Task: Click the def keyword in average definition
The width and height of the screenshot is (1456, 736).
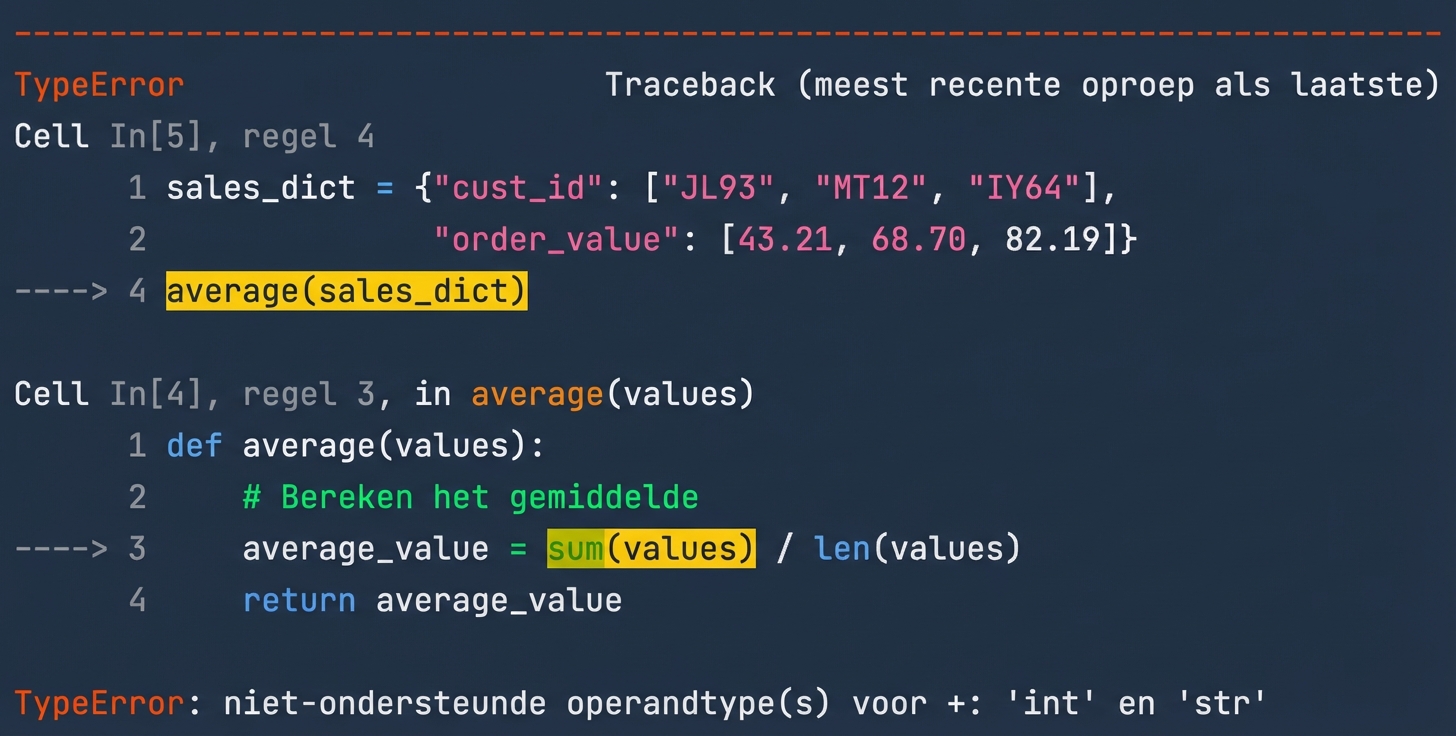Action: (193, 445)
